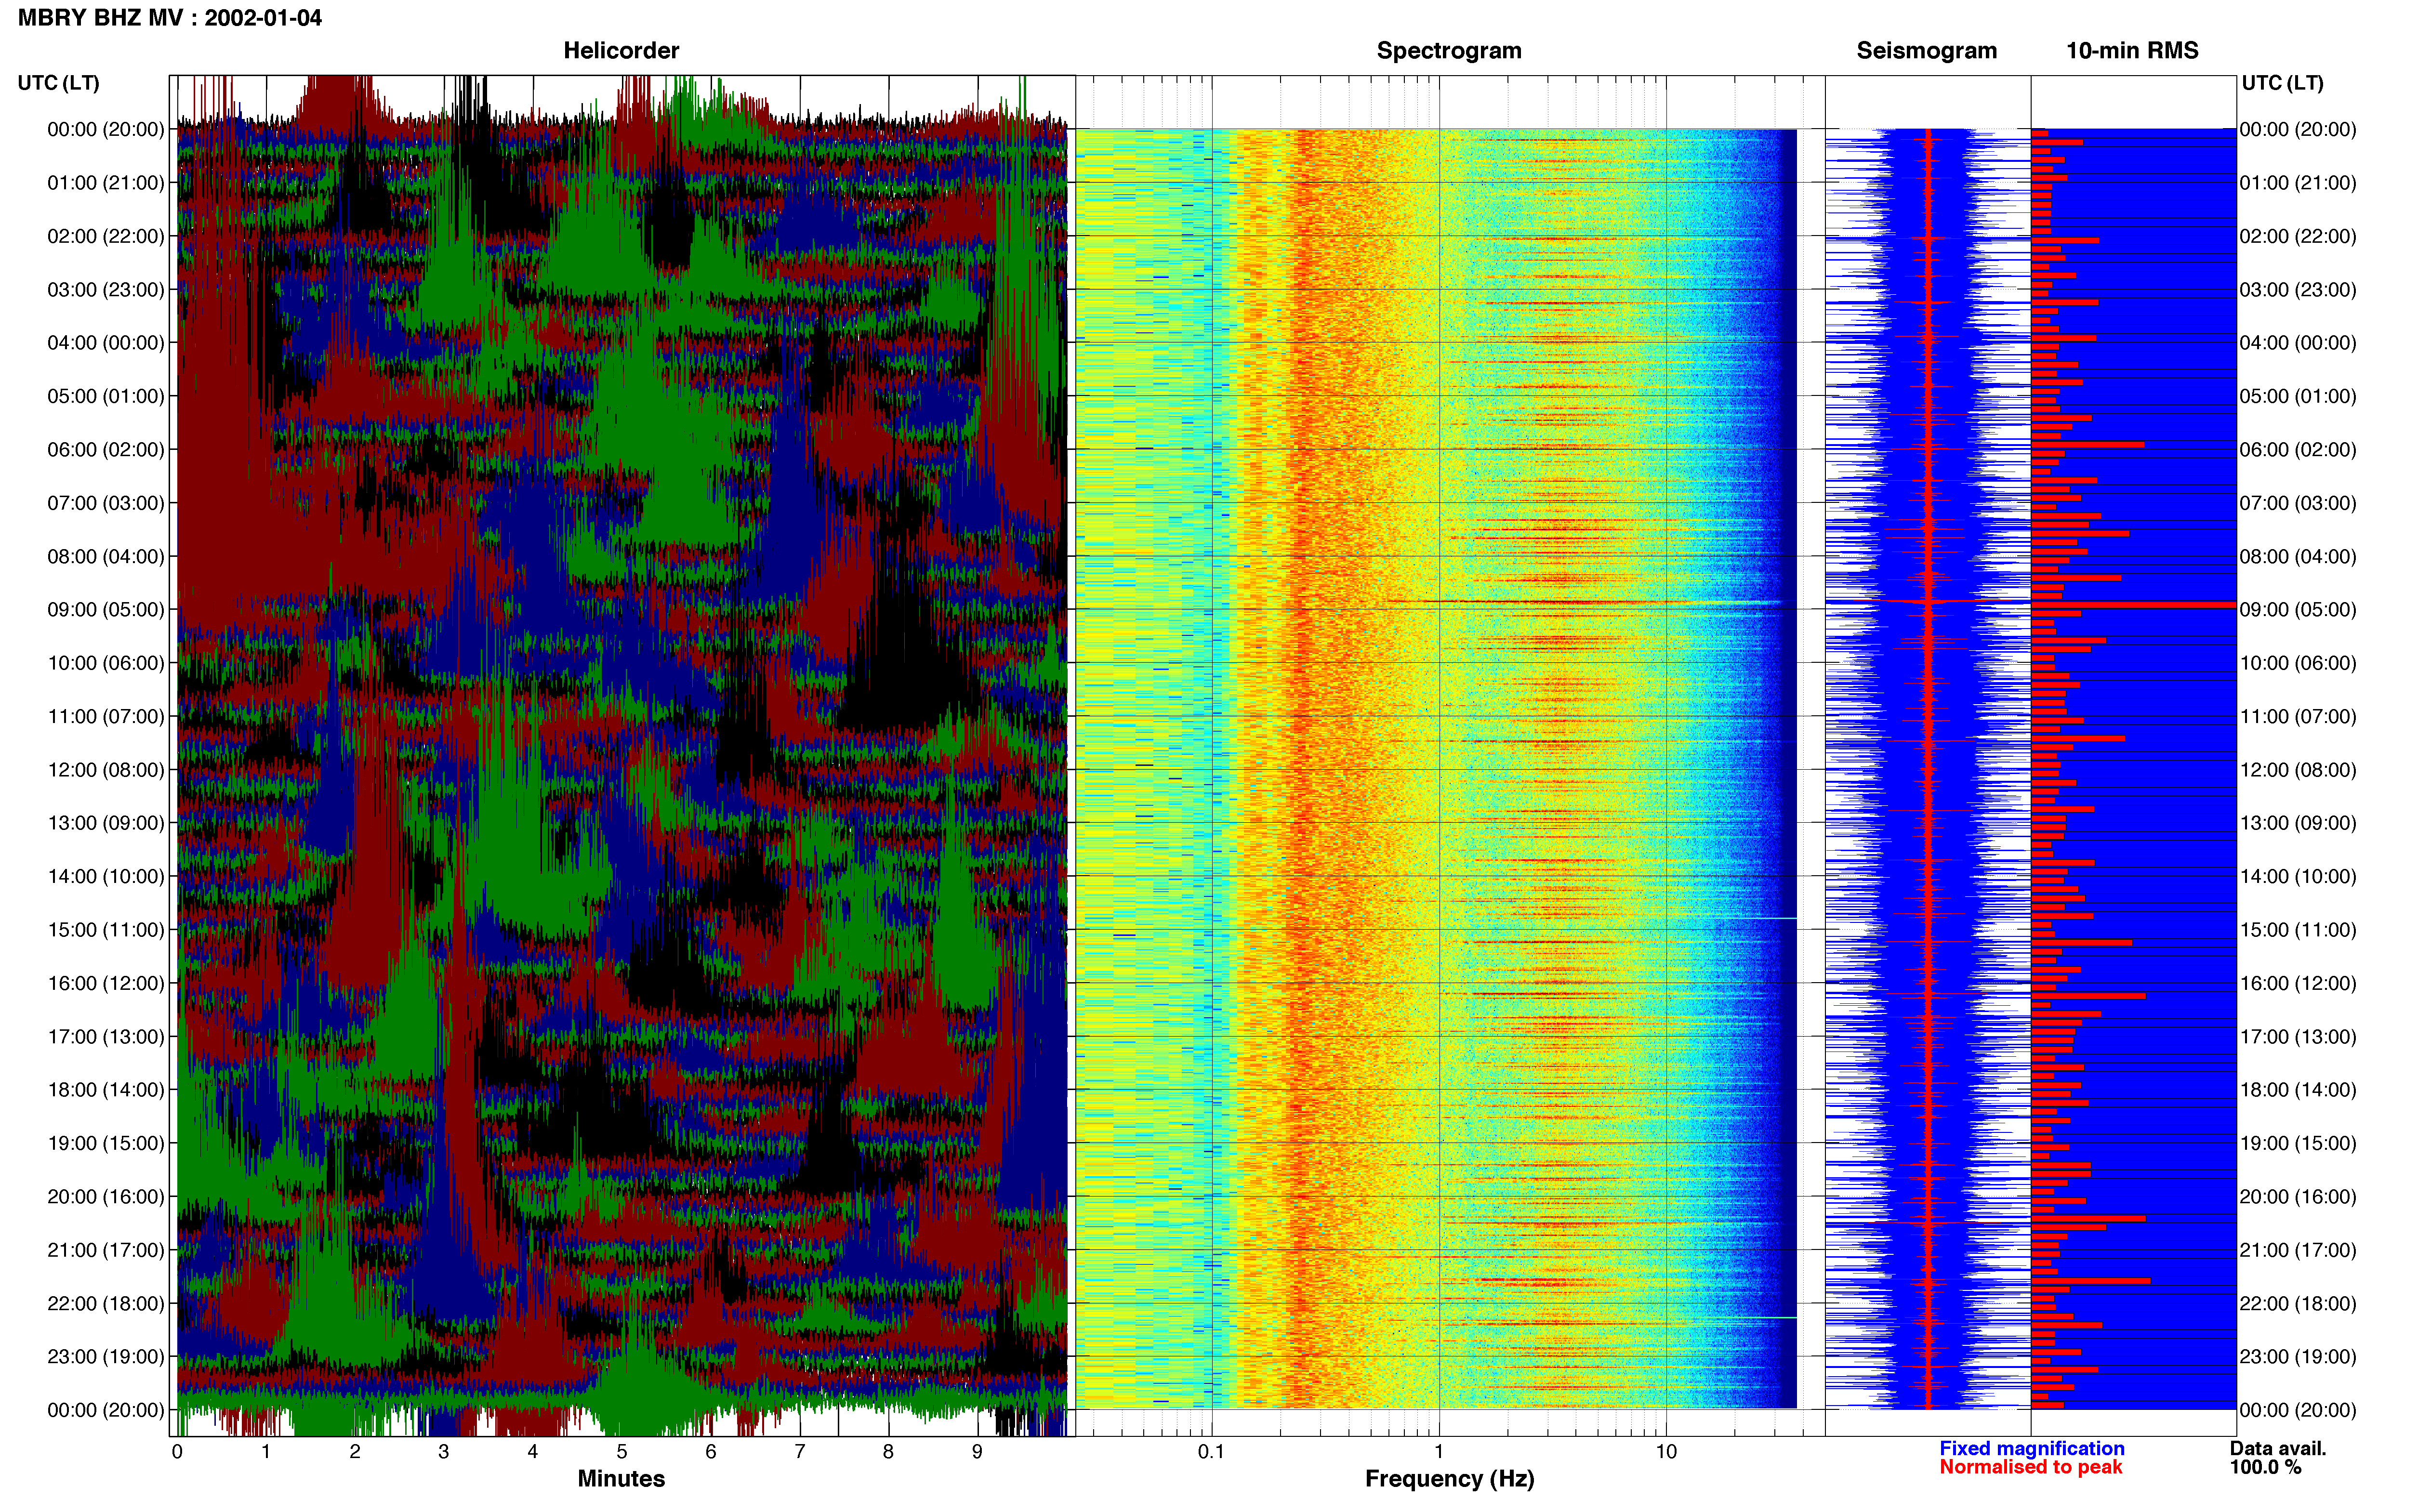
Task: Click the red RMS bar just above the 06:00 gridline
Action: (x=2087, y=444)
